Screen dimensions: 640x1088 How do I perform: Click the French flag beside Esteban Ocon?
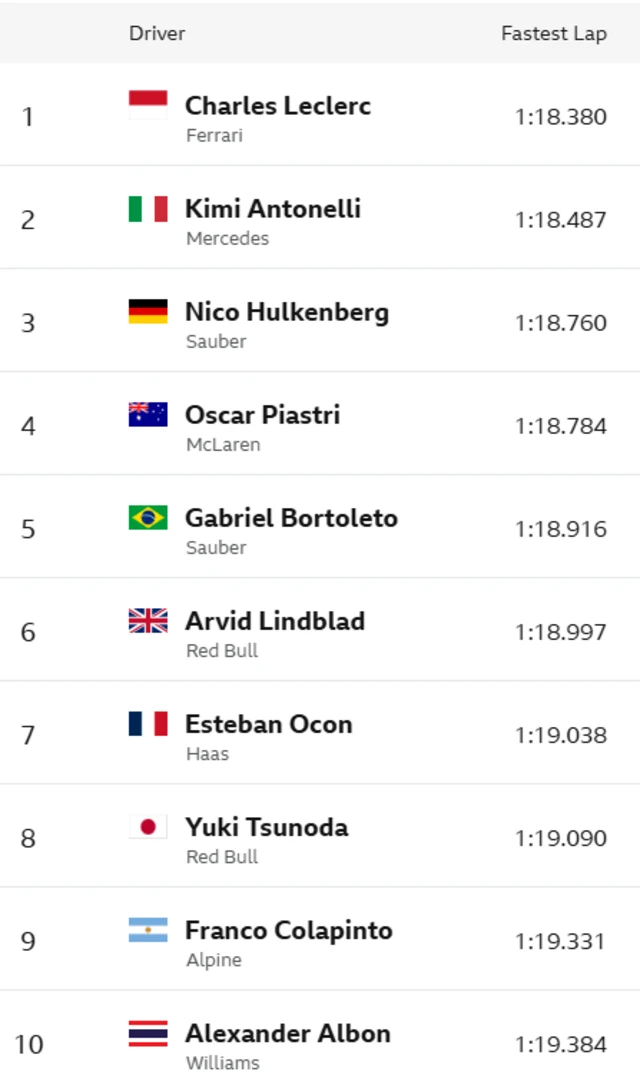point(148,723)
